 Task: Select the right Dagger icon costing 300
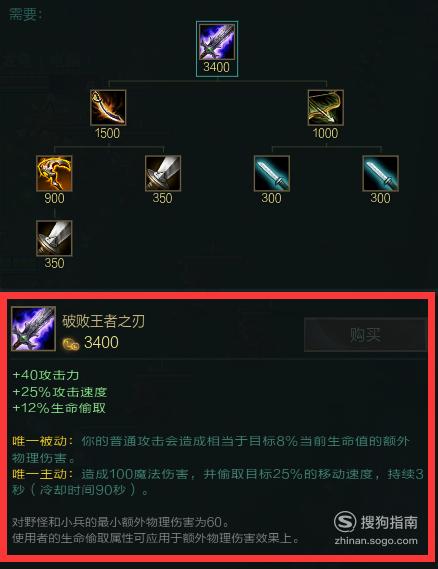tap(380, 173)
